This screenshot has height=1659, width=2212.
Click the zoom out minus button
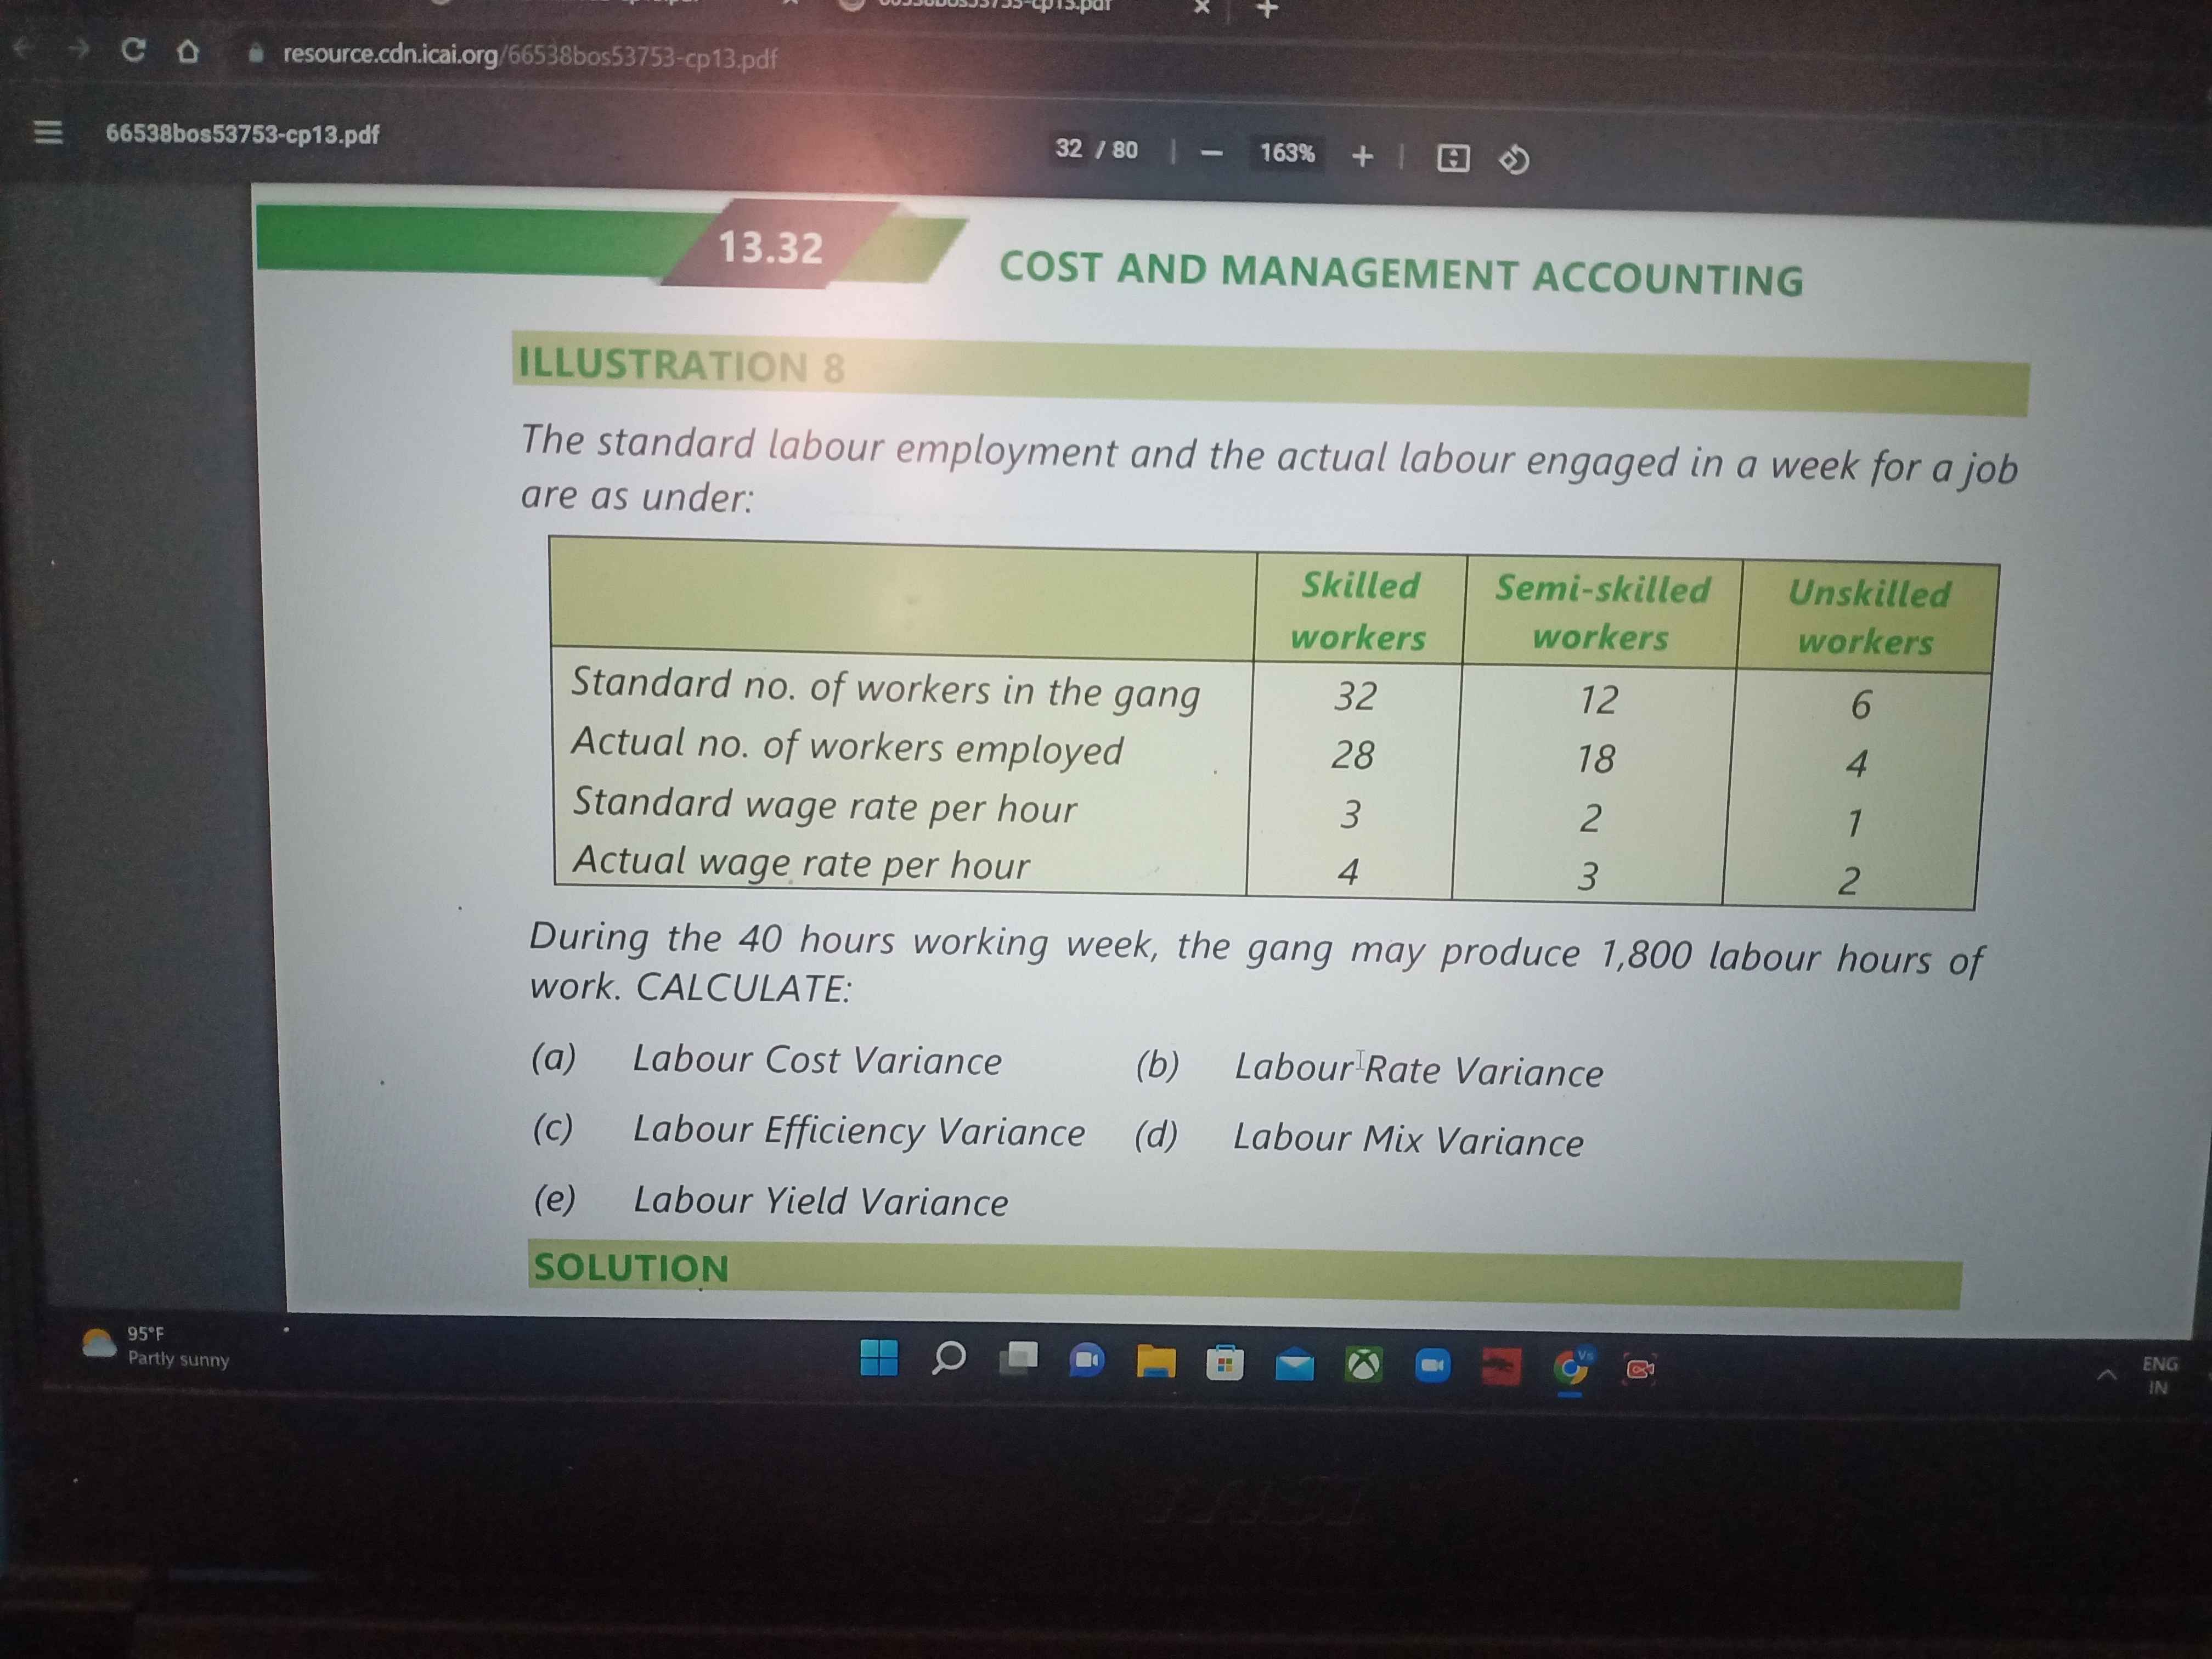click(1211, 154)
